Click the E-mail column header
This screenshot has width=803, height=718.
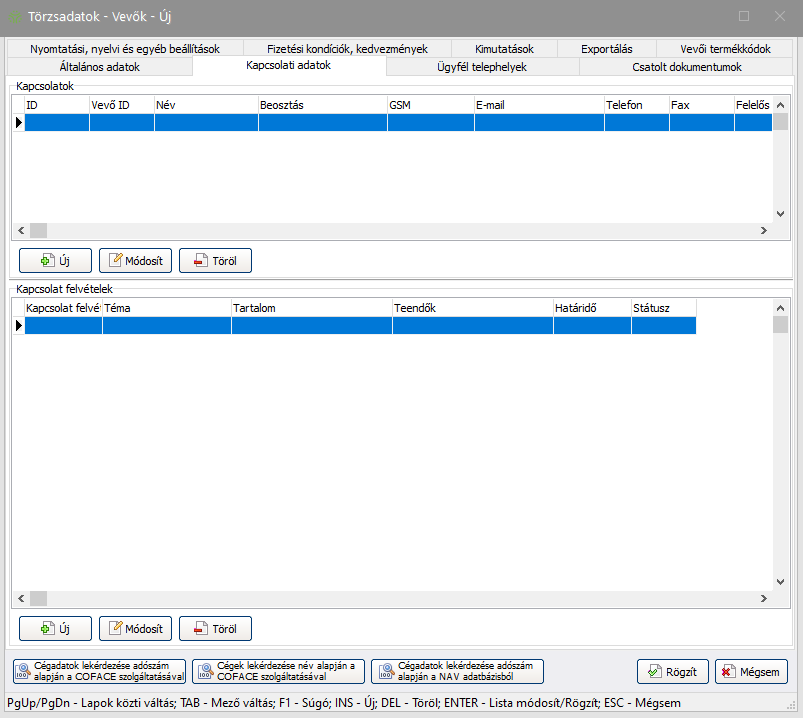point(538,105)
